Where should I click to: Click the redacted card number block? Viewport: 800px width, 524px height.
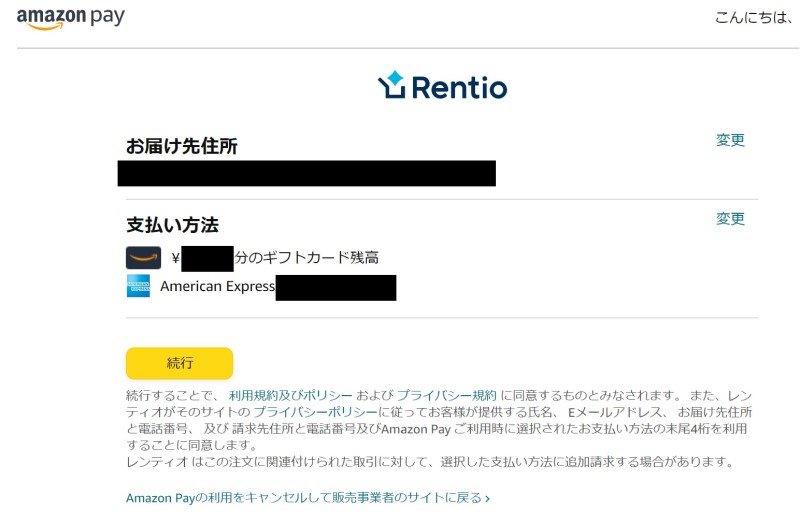coord(336,288)
